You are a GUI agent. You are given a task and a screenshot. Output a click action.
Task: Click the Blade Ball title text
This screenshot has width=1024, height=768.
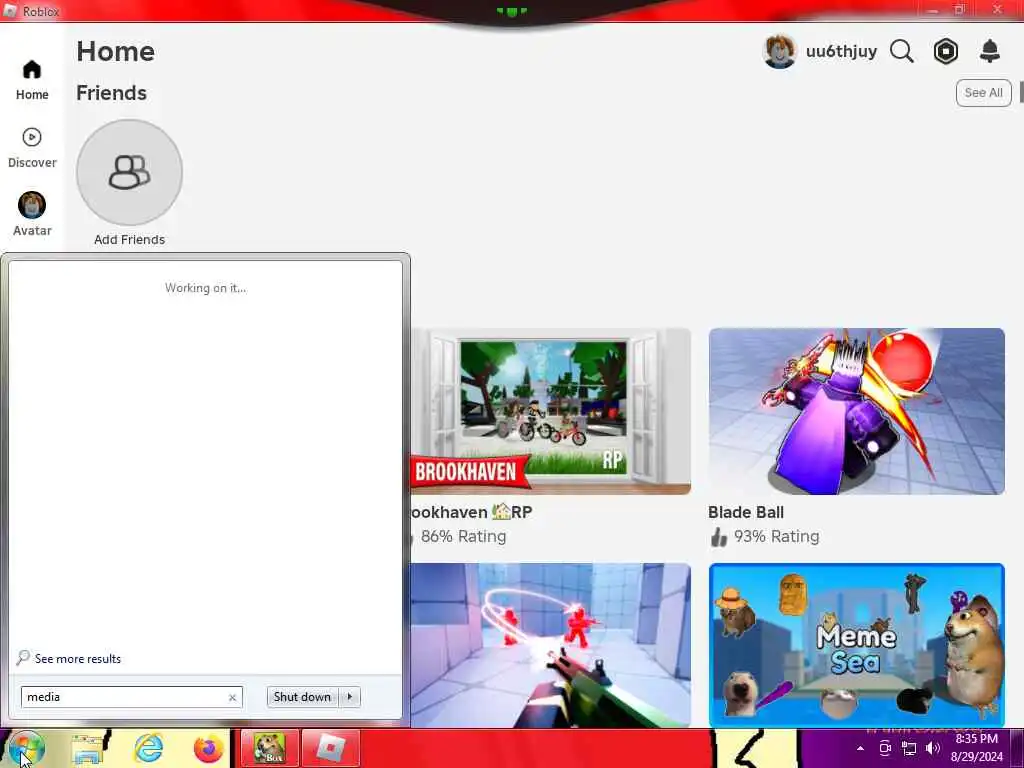(x=746, y=513)
